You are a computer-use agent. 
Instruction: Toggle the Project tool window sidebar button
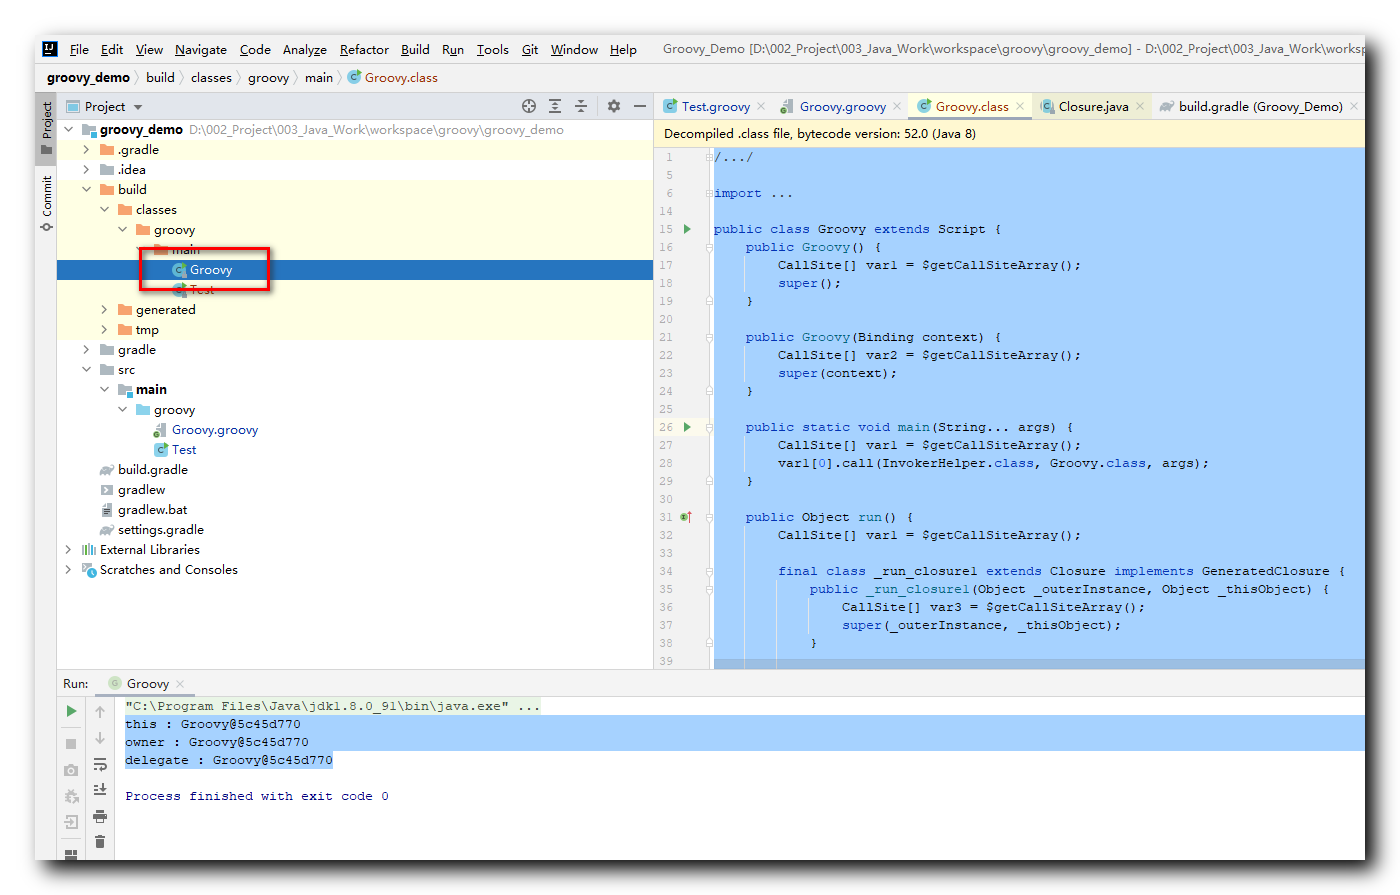[46, 127]
